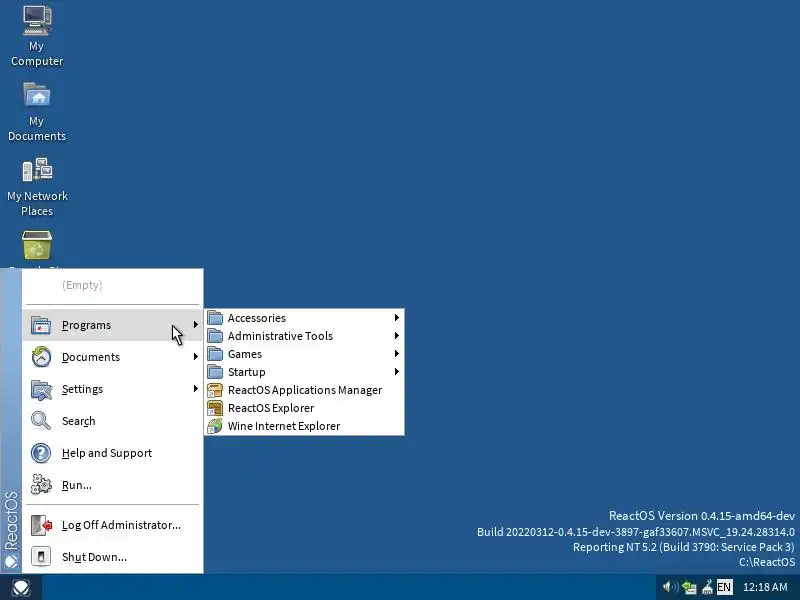Click the network connection tray icon
Screen dimensions: 800x600
[x=689, y=587]
